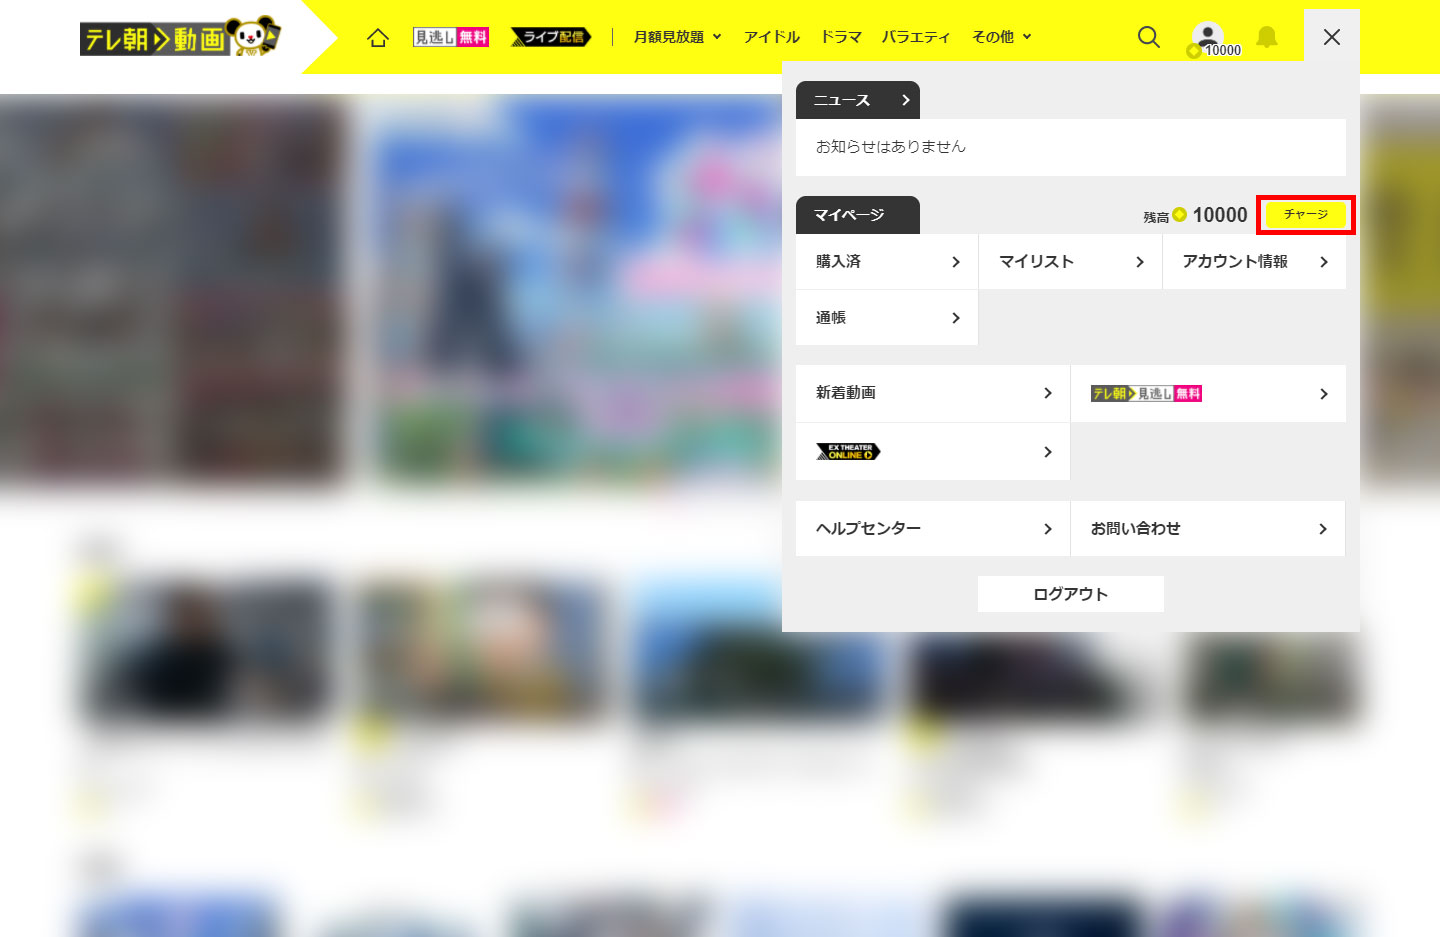Viewport: 1440px width, 937px height.
Task: Go to アカウント情報 page
Action: [1253, 262]
